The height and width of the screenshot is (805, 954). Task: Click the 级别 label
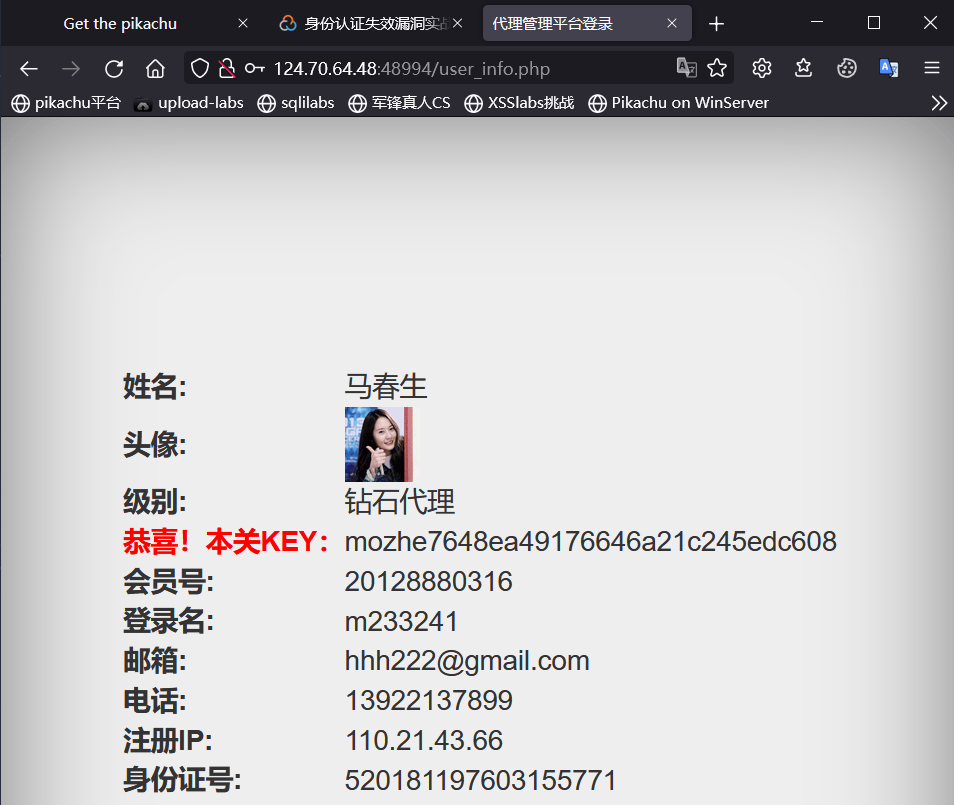pos(155,502)
